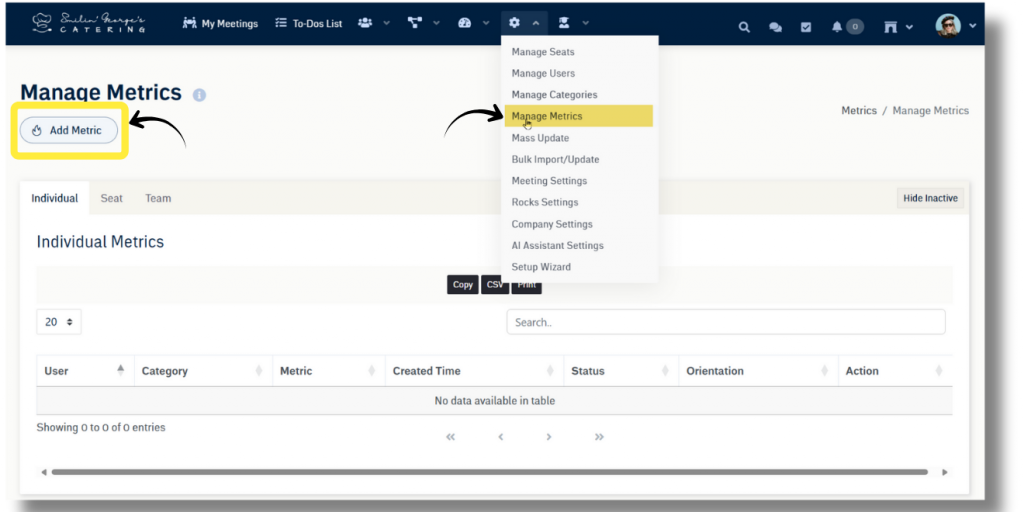Choose Company Settings menu entry

[x=552, y=224]
